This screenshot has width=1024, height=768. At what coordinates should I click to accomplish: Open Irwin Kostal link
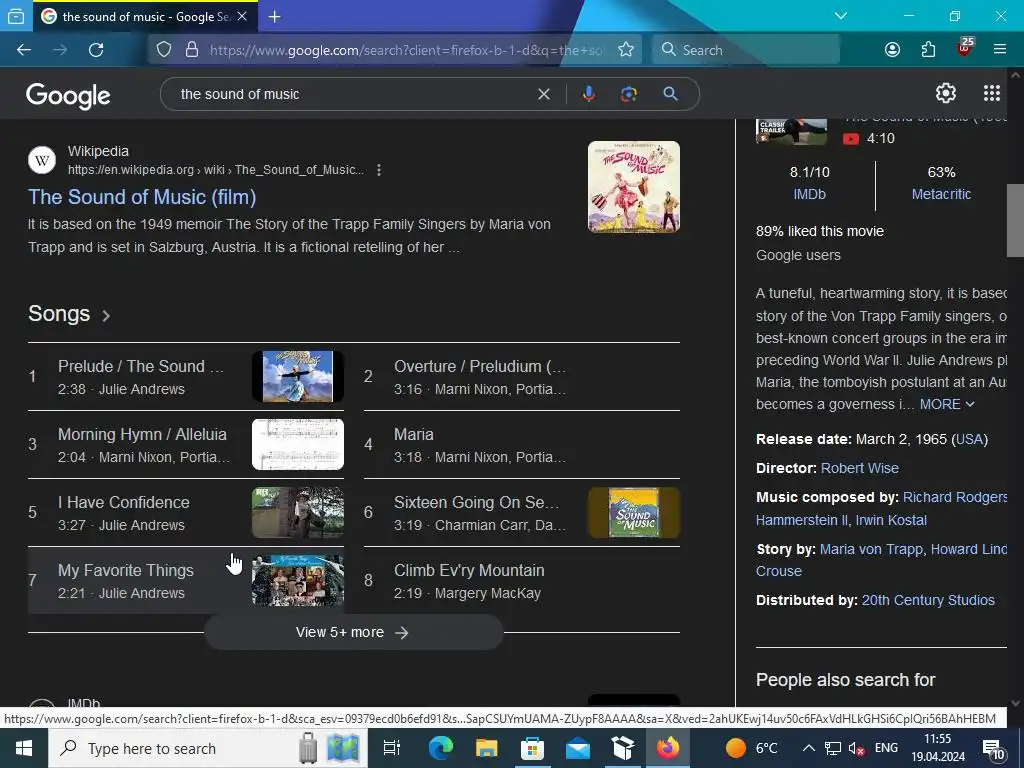pos(891,520)
